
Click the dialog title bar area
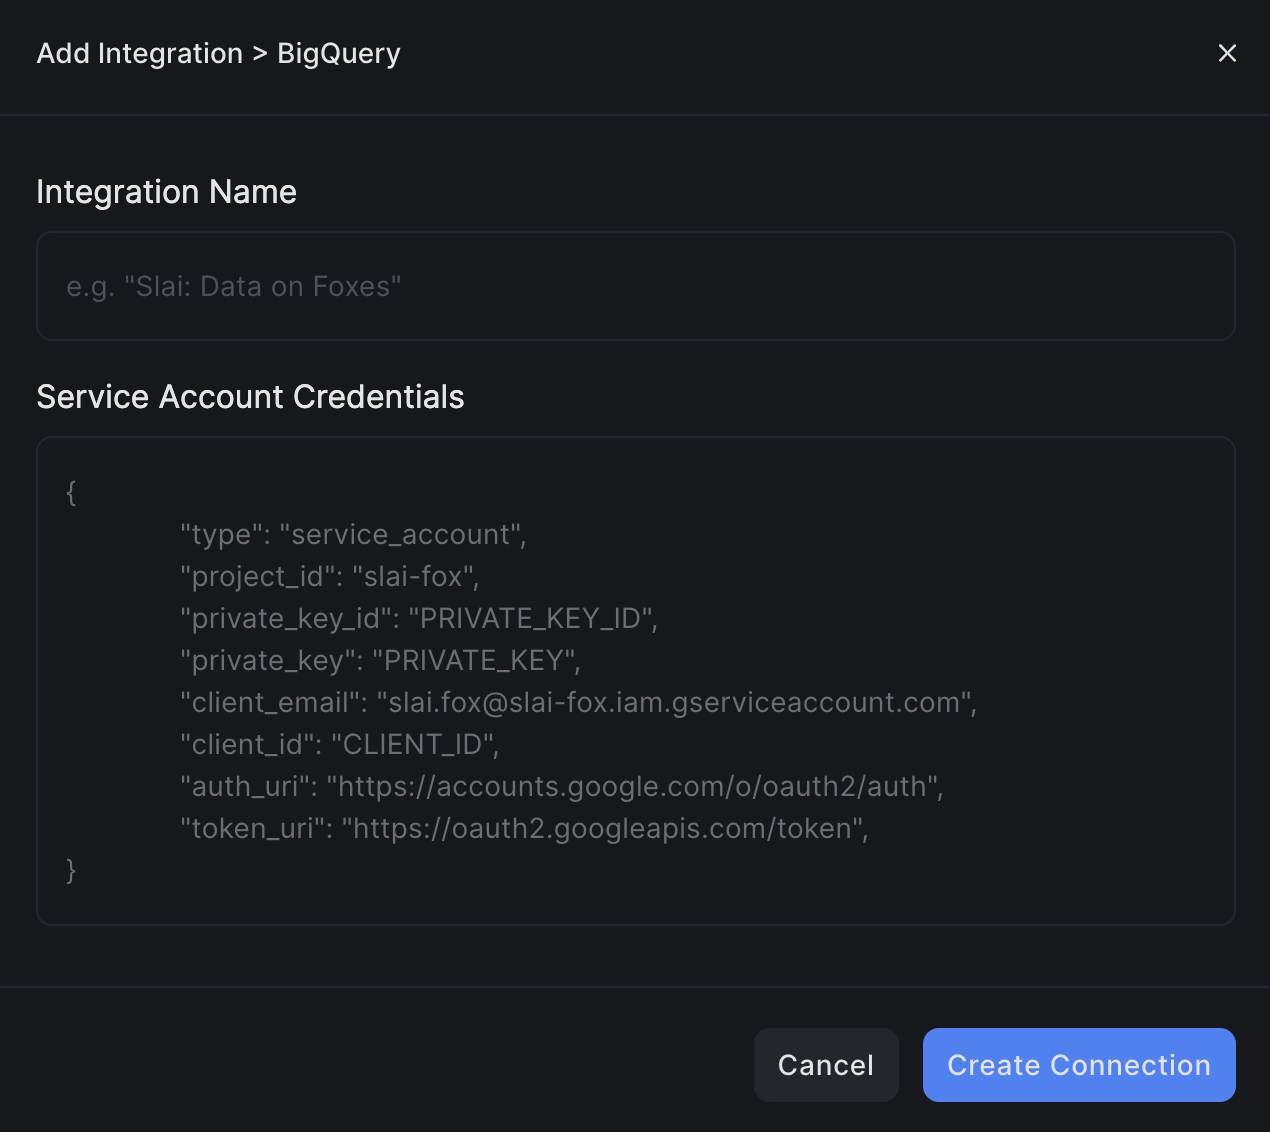pyautogui.click(x=636, y=53)
